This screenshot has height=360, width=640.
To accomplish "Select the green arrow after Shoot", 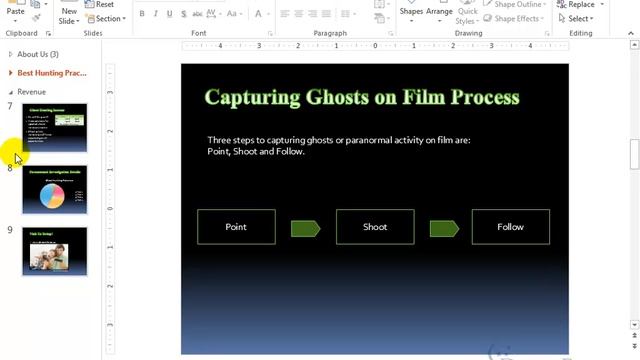I will coord(444,229).
